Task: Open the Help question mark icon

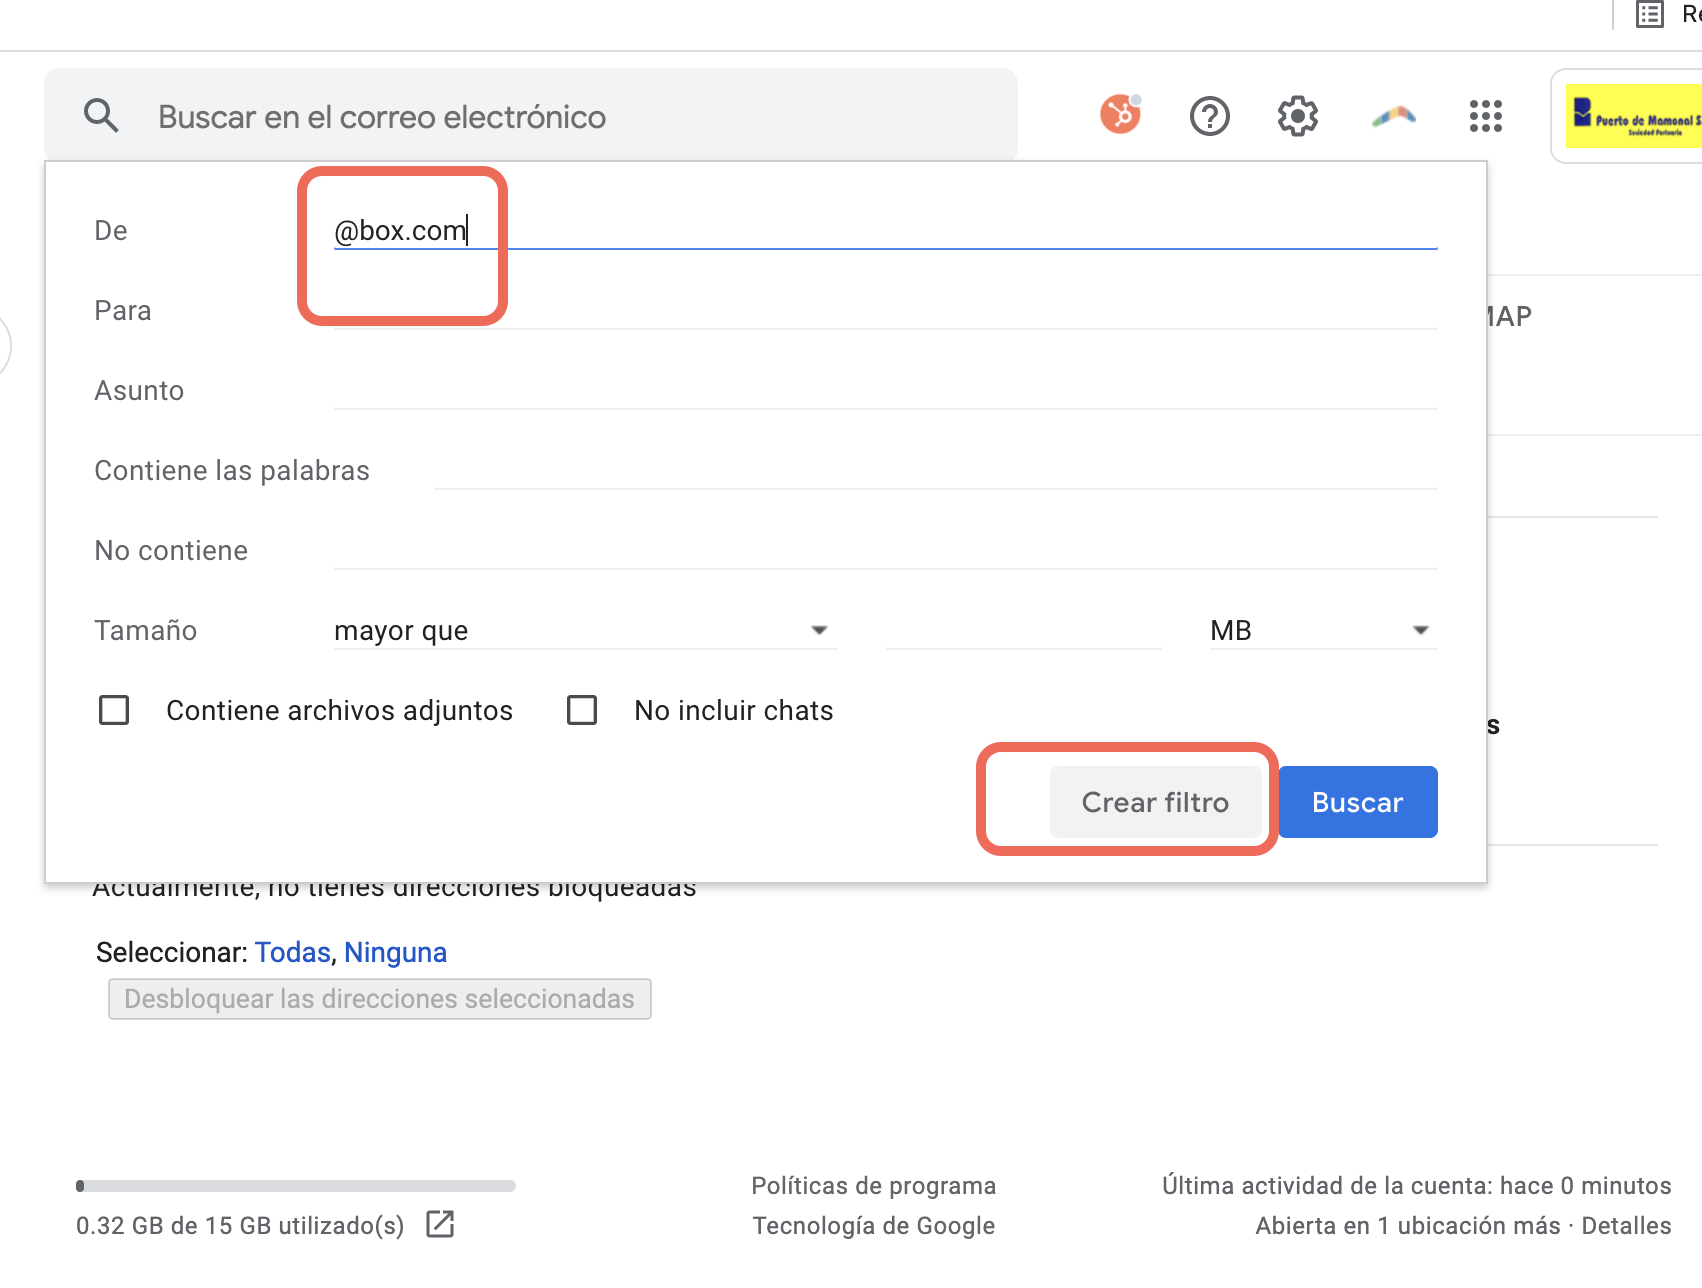Action: pos(1209,116)
